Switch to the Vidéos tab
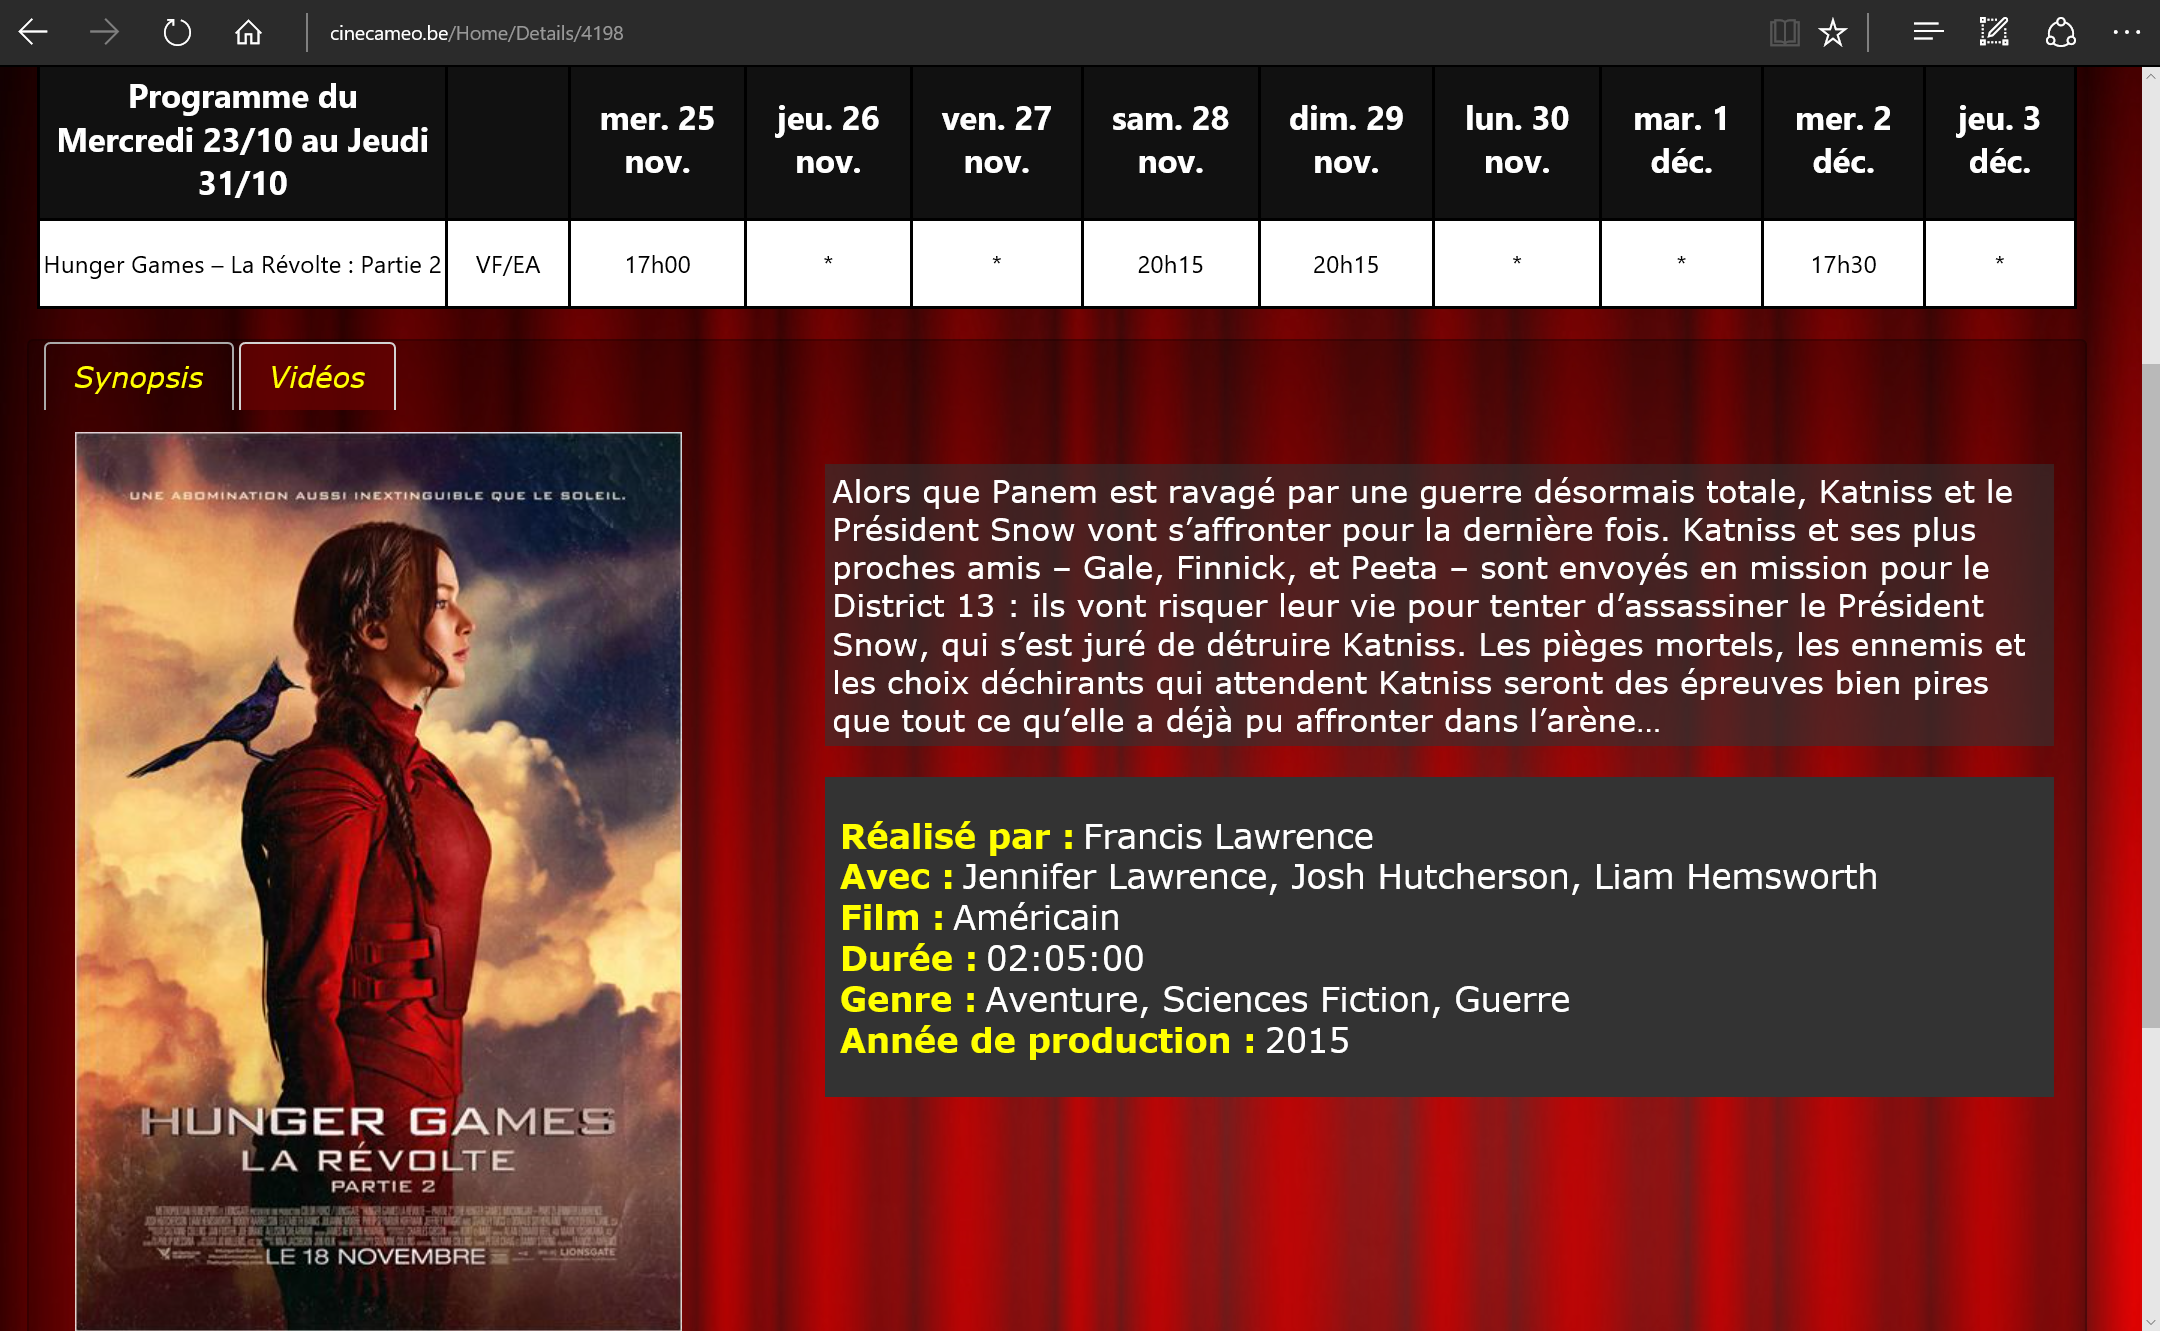The width and height of the screenshot is (2160, 1331). pyautogui.click(x=317, y=377)
